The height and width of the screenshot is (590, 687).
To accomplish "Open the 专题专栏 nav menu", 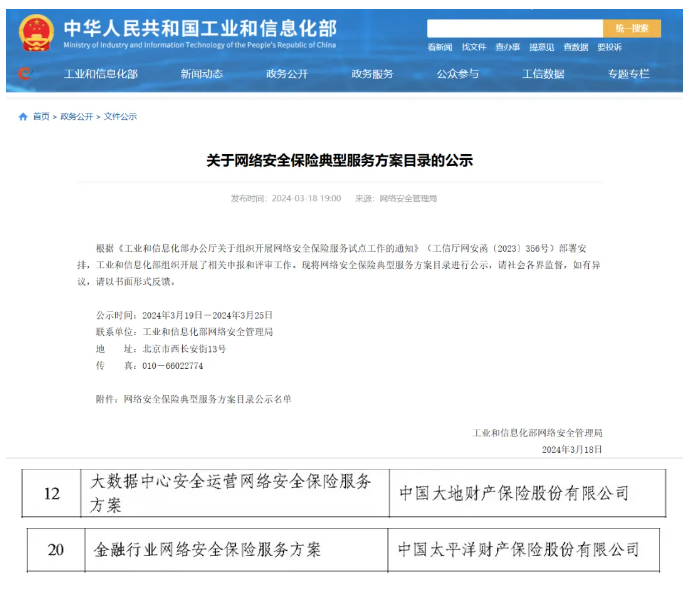I will (629, 74).
